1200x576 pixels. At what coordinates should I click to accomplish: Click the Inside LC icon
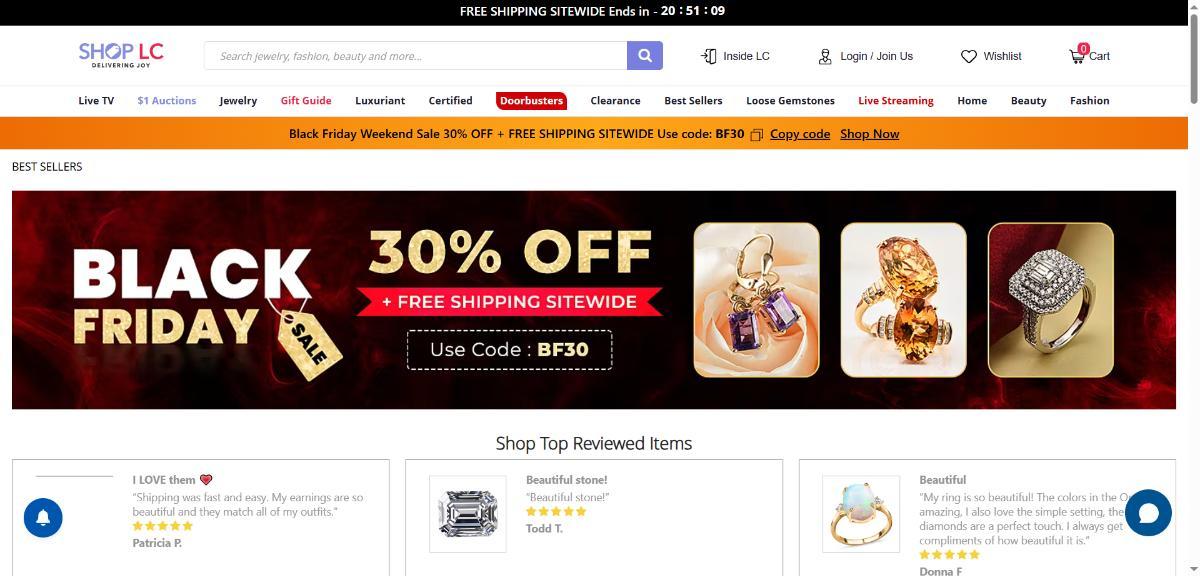tap(709, 56)
